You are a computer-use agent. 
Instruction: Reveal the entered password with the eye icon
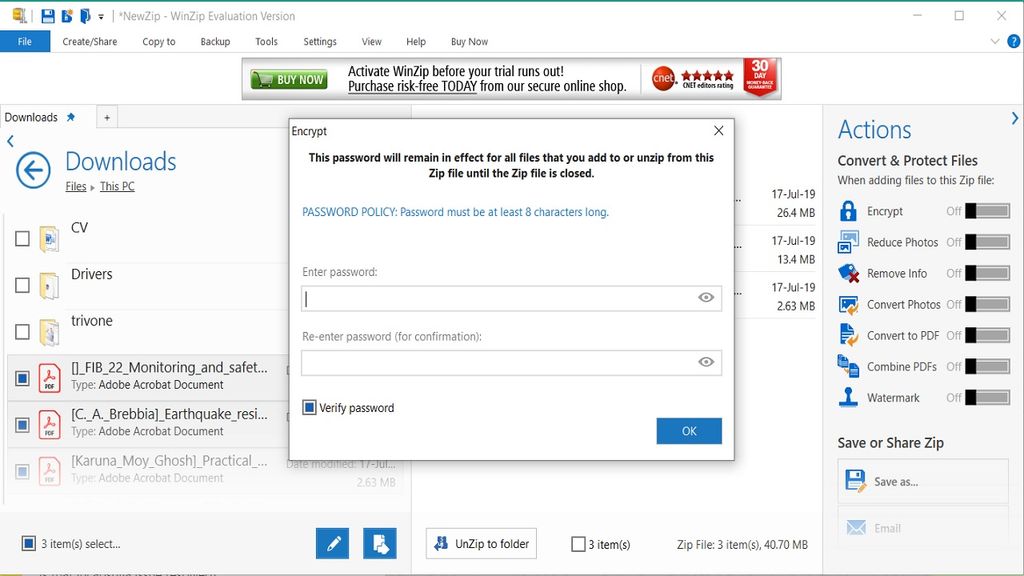coord(706,298)
